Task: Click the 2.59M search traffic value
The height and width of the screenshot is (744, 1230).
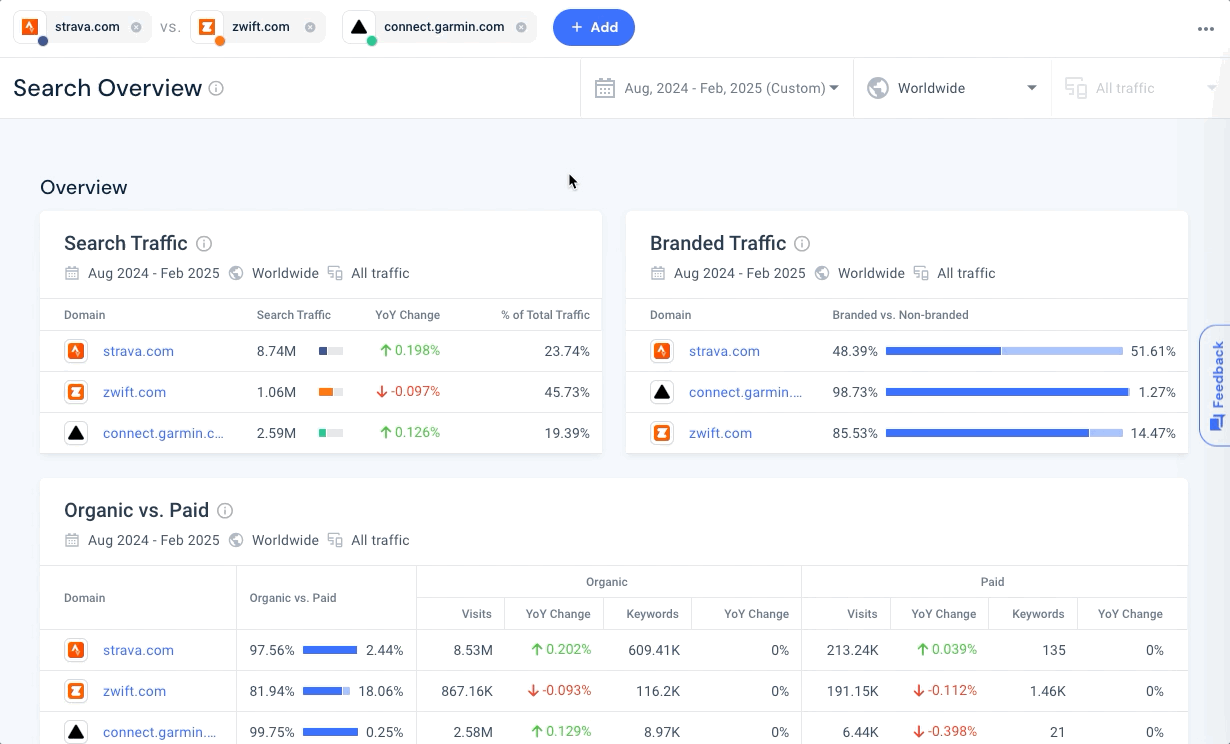Action: [x=276, y=433]
